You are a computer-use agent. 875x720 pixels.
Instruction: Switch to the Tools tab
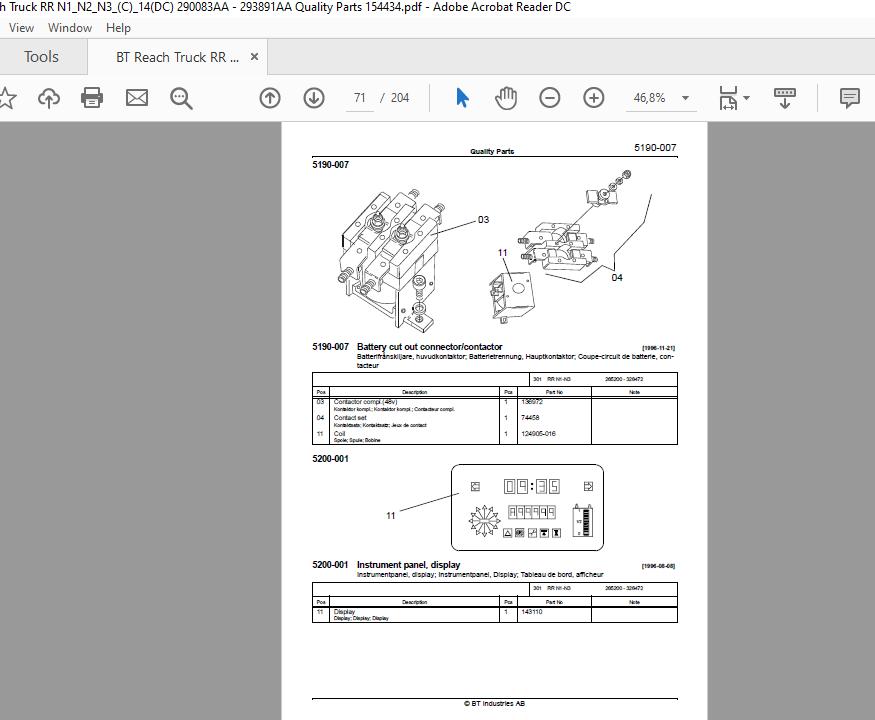(x=41, y=57)
